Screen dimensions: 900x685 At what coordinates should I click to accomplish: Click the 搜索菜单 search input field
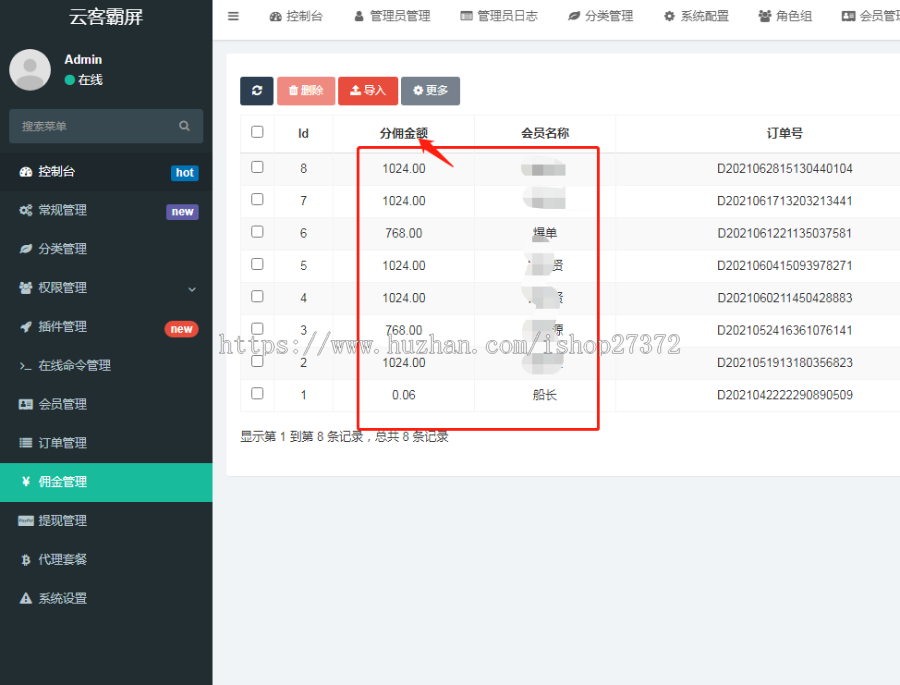106,126
